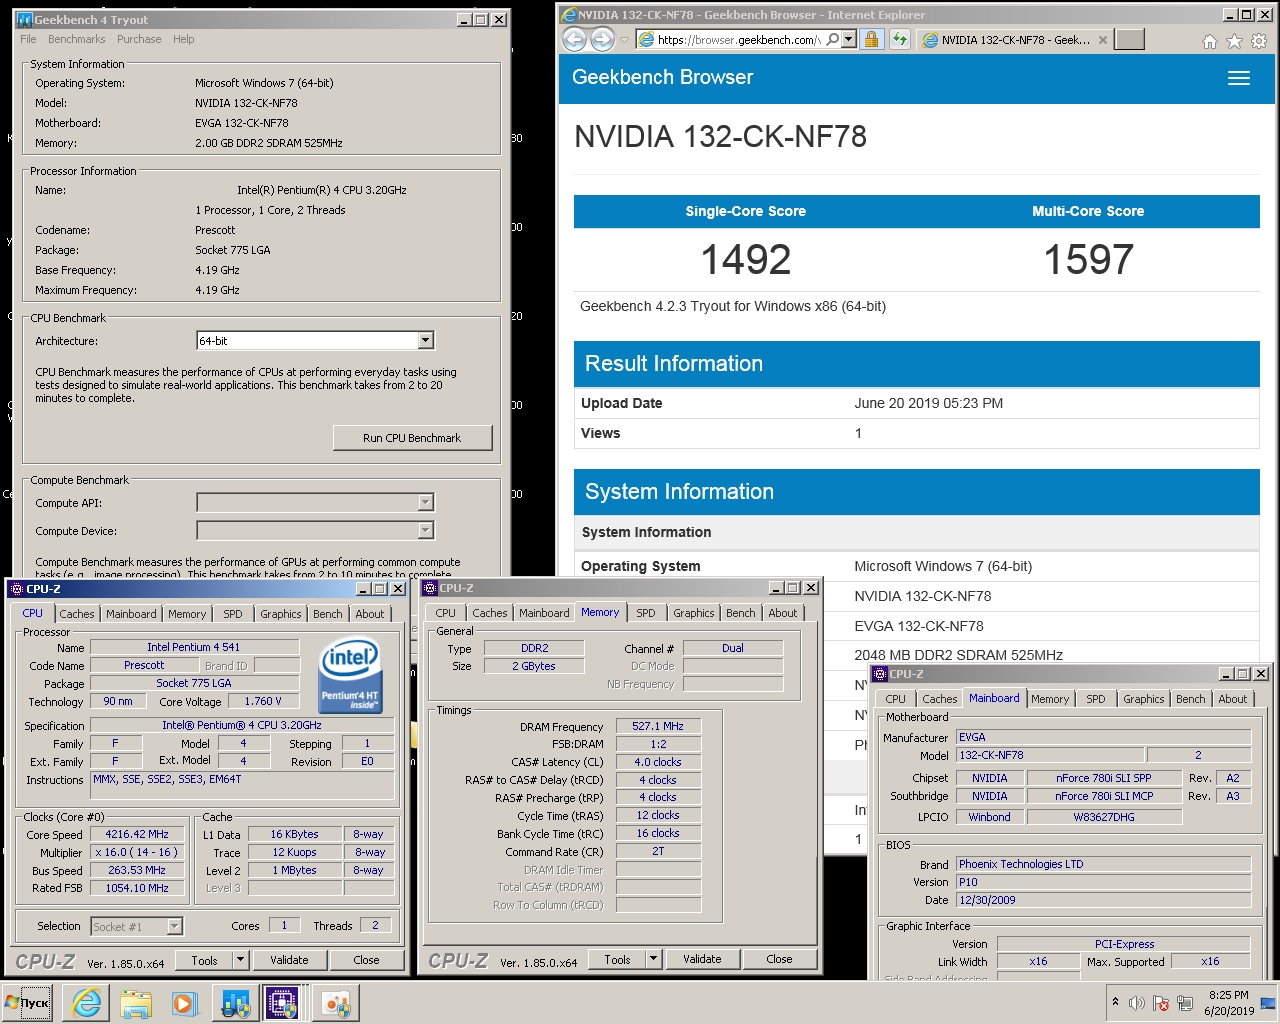1280x1024 pixels.
Task: Open IE recent pages dropdown arrow
Action: [x=624, y=40]
